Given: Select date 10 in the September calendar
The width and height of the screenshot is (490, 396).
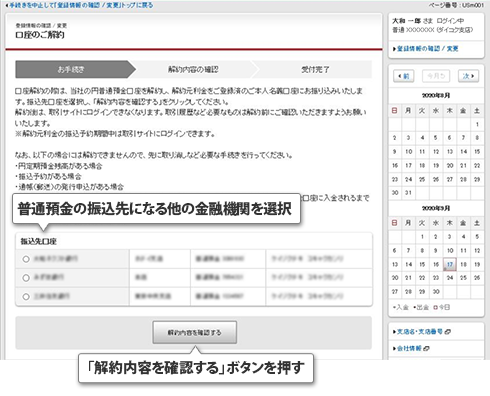Looking at the screenshot, I should pos(450,251).
